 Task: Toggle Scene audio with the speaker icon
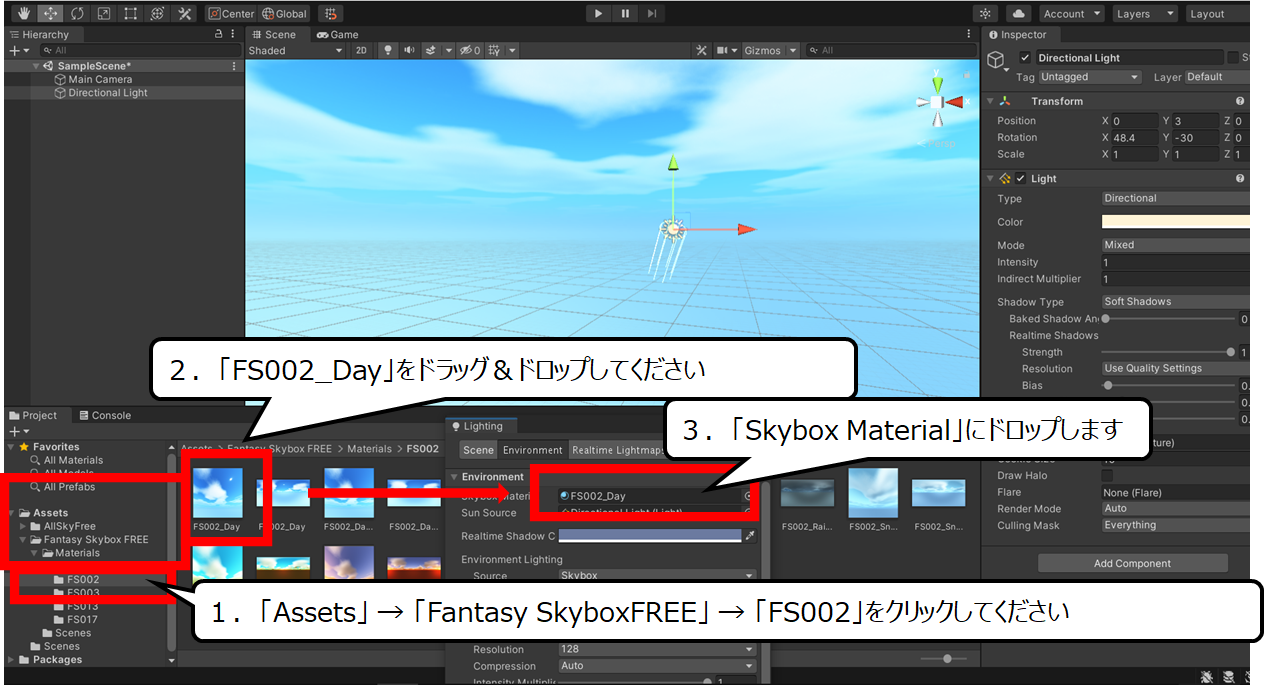tap(409, 50)
